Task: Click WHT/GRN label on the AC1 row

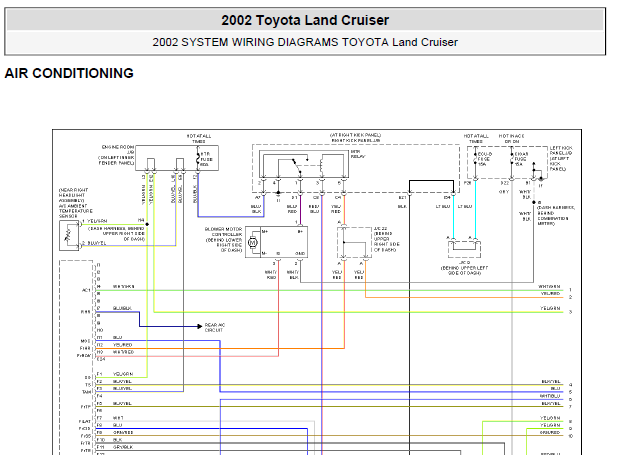Action: tap(124, 287)
